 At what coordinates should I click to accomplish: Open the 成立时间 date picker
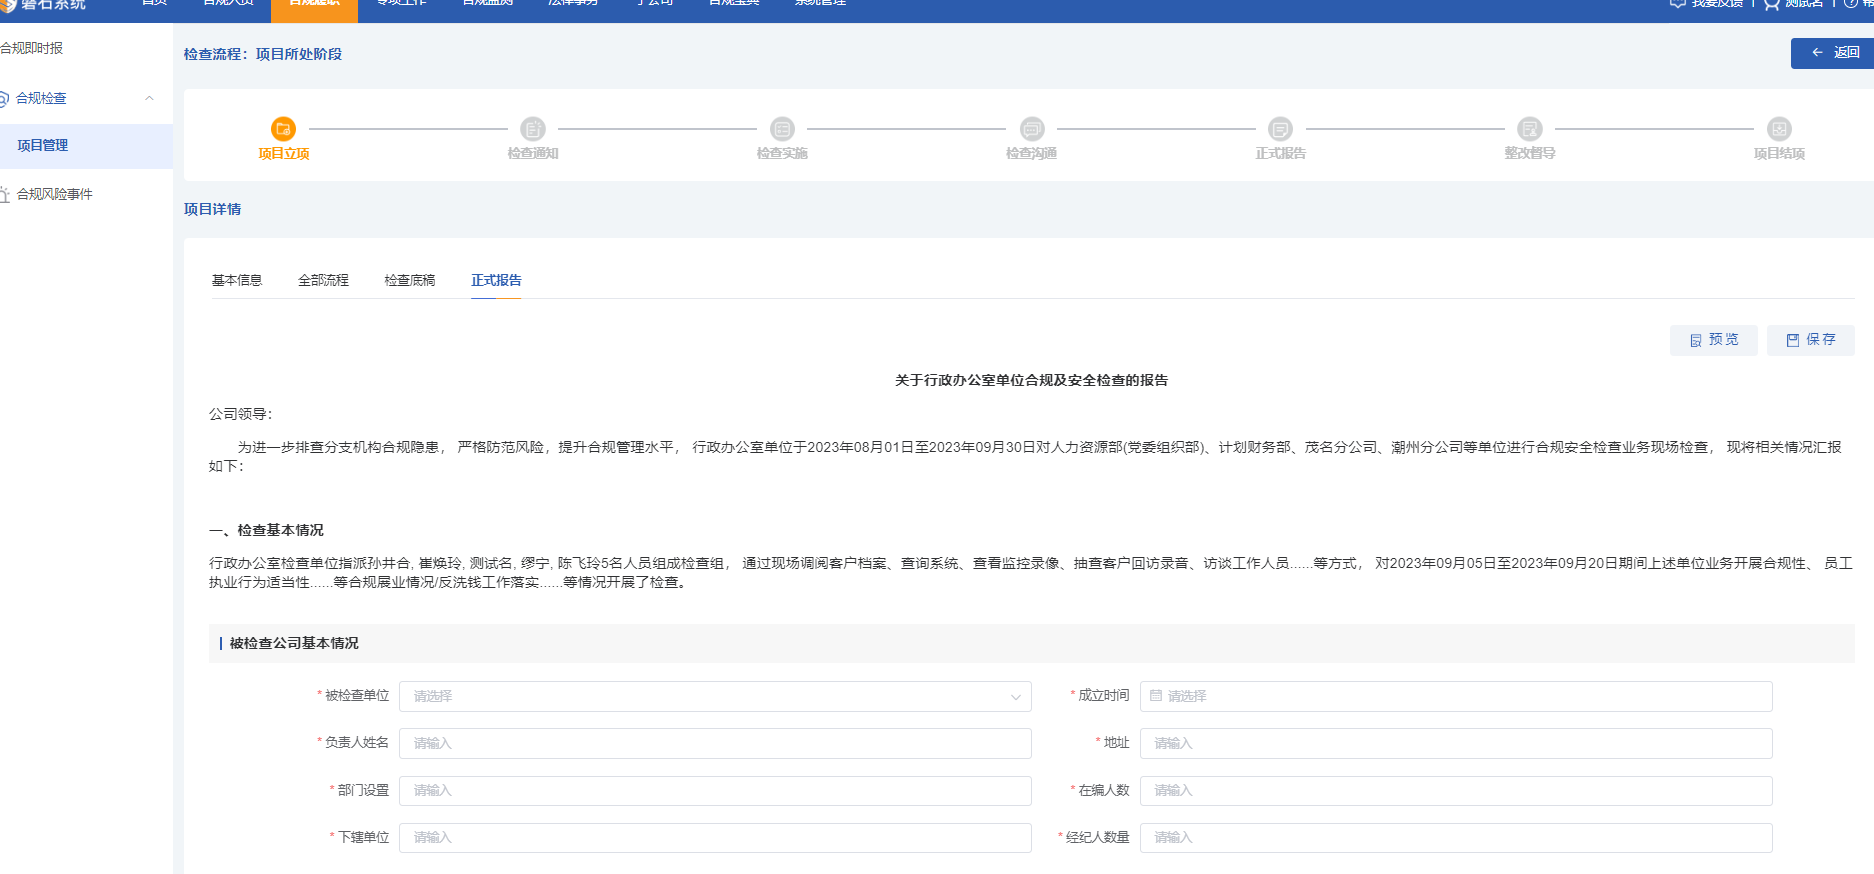pos(1456,696)
